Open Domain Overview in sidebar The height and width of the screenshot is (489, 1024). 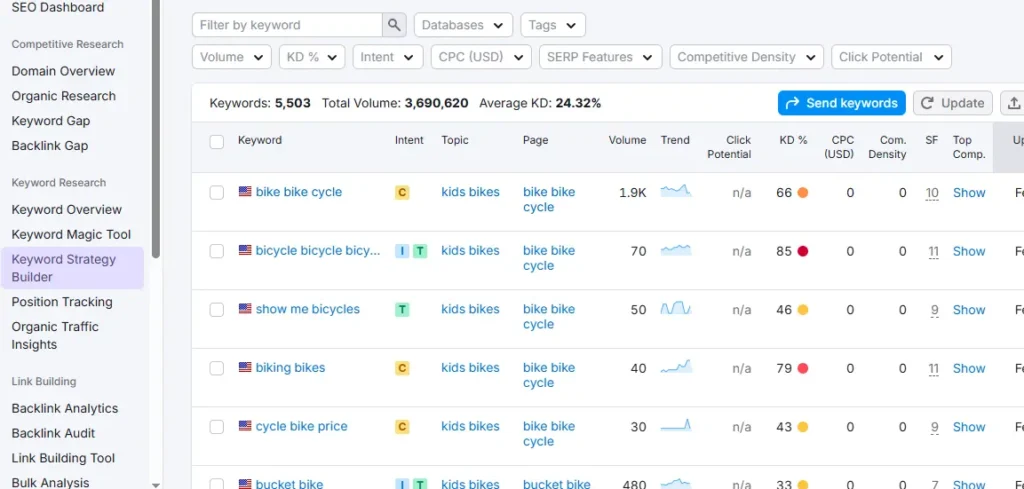[x=63, y=71]
